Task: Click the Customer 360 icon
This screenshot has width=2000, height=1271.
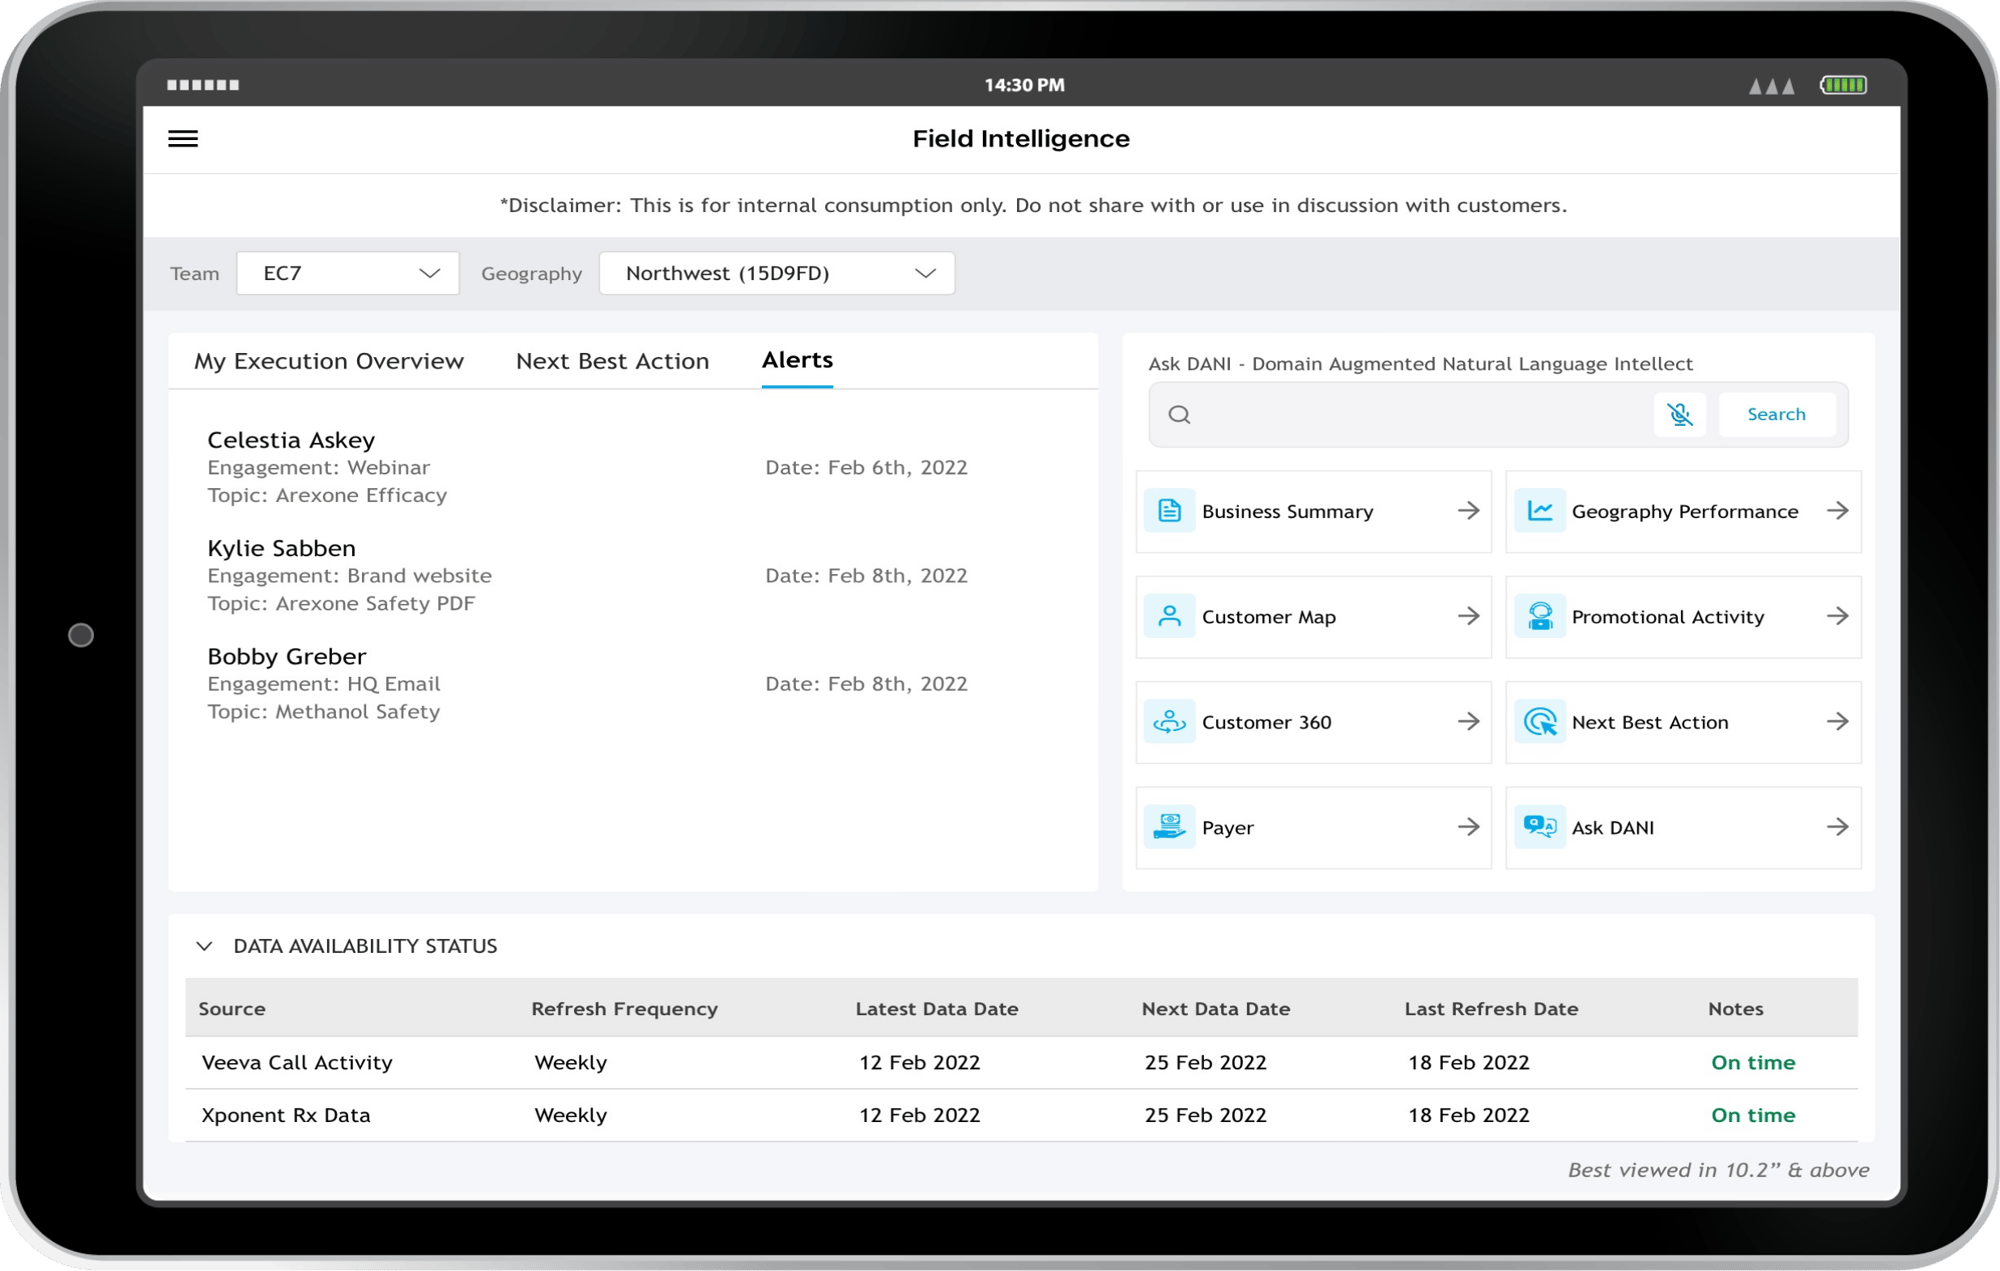Action: click(x=1169, y=722)
